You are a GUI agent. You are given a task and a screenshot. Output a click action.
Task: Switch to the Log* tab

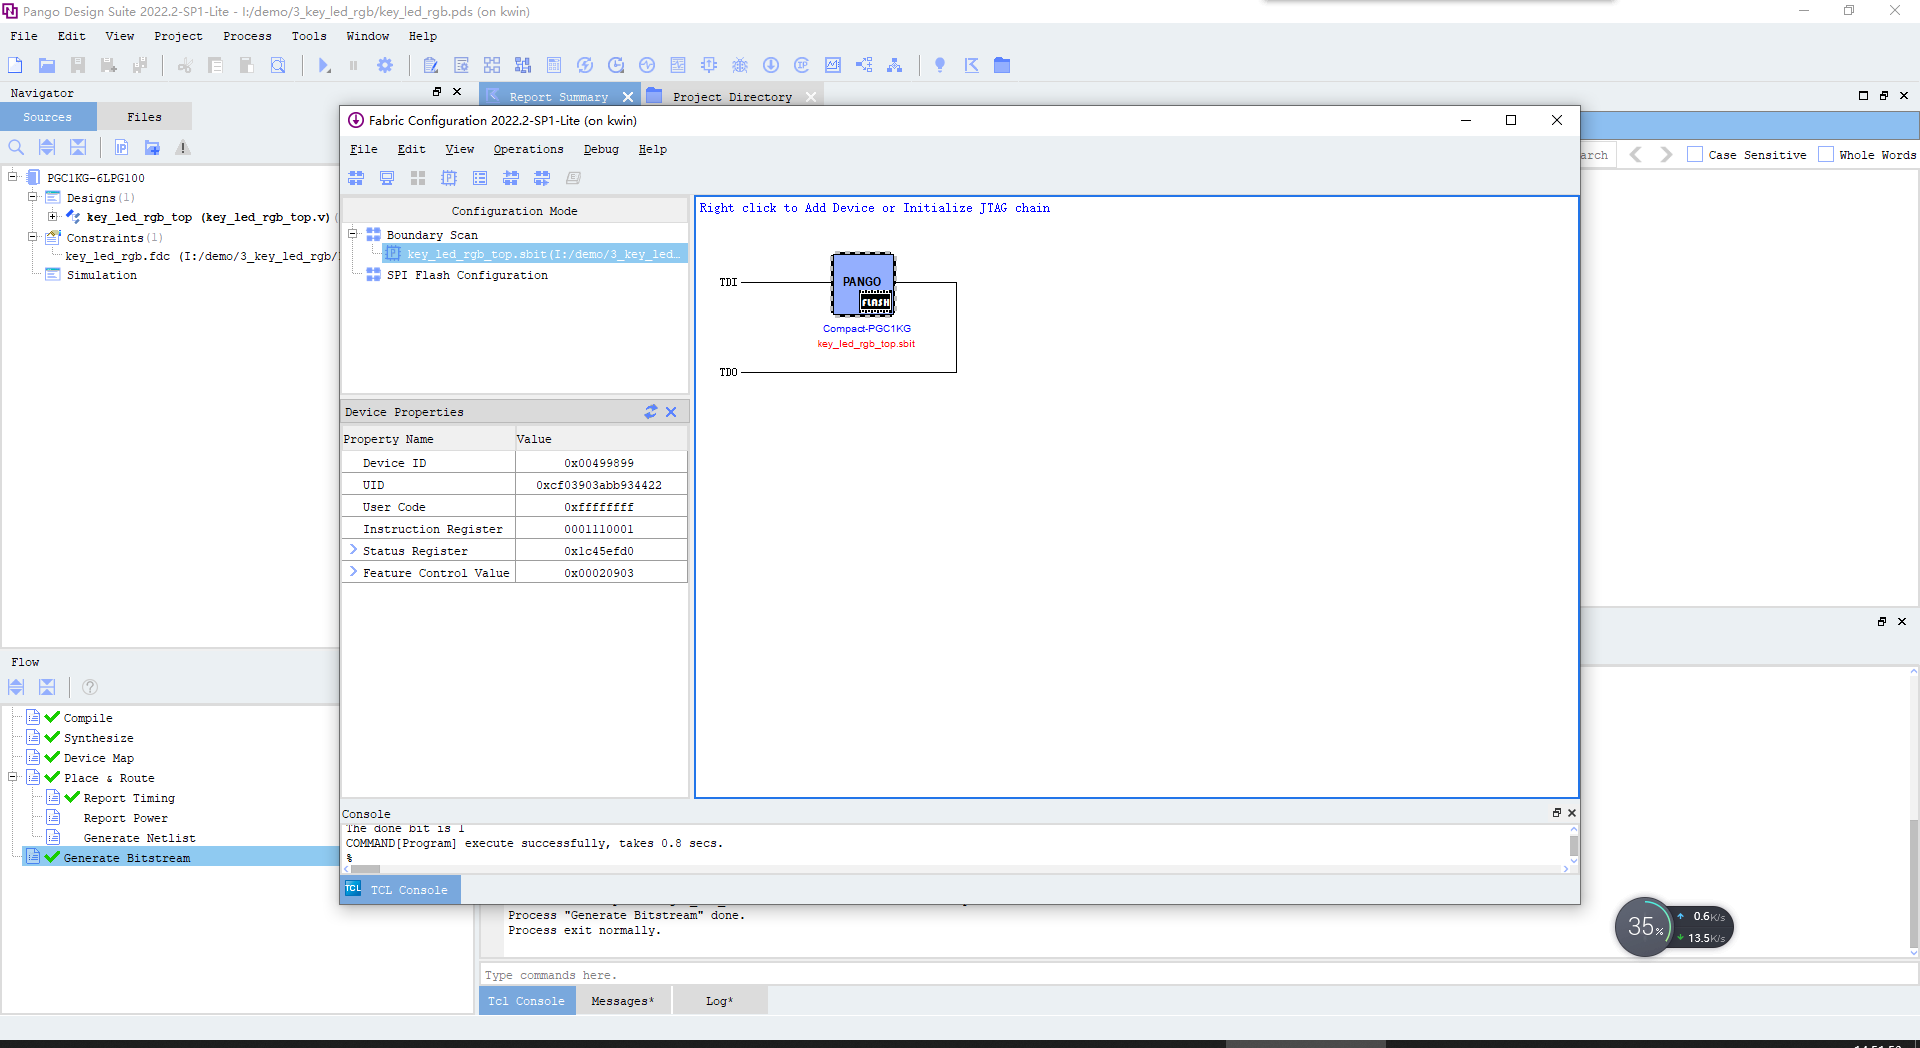[x=719, y=1001]
